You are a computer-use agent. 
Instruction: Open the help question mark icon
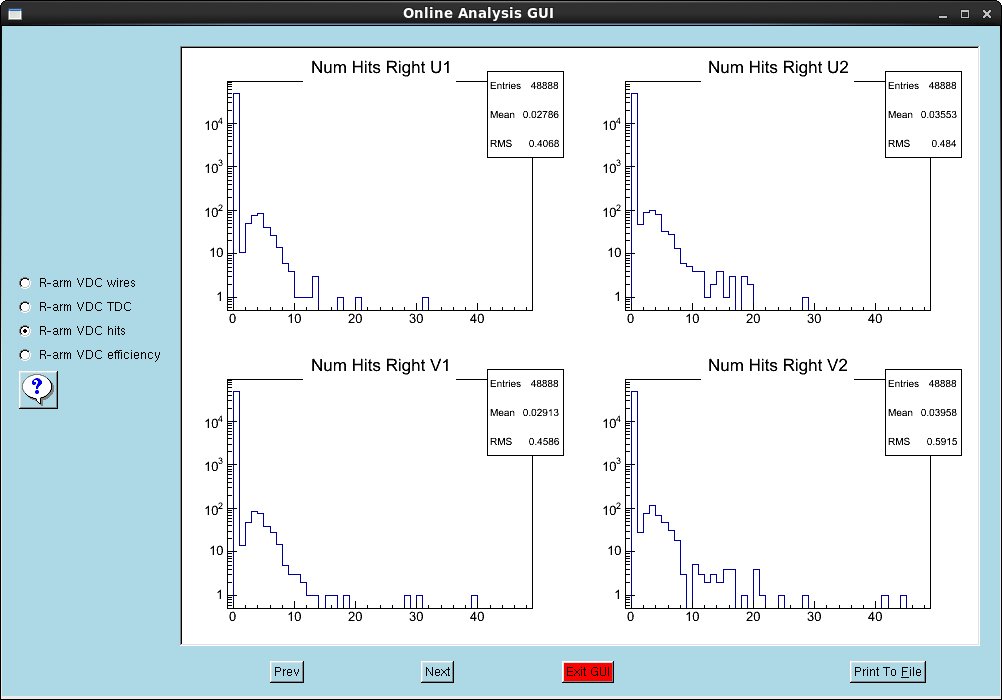coord(38,389)
